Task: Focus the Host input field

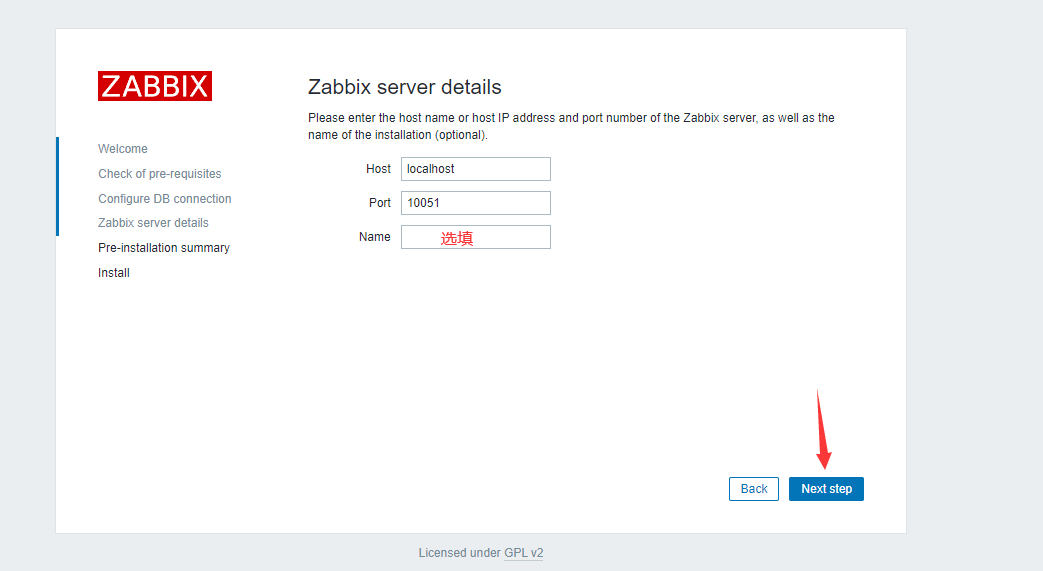Action: [x=475, y=169]
